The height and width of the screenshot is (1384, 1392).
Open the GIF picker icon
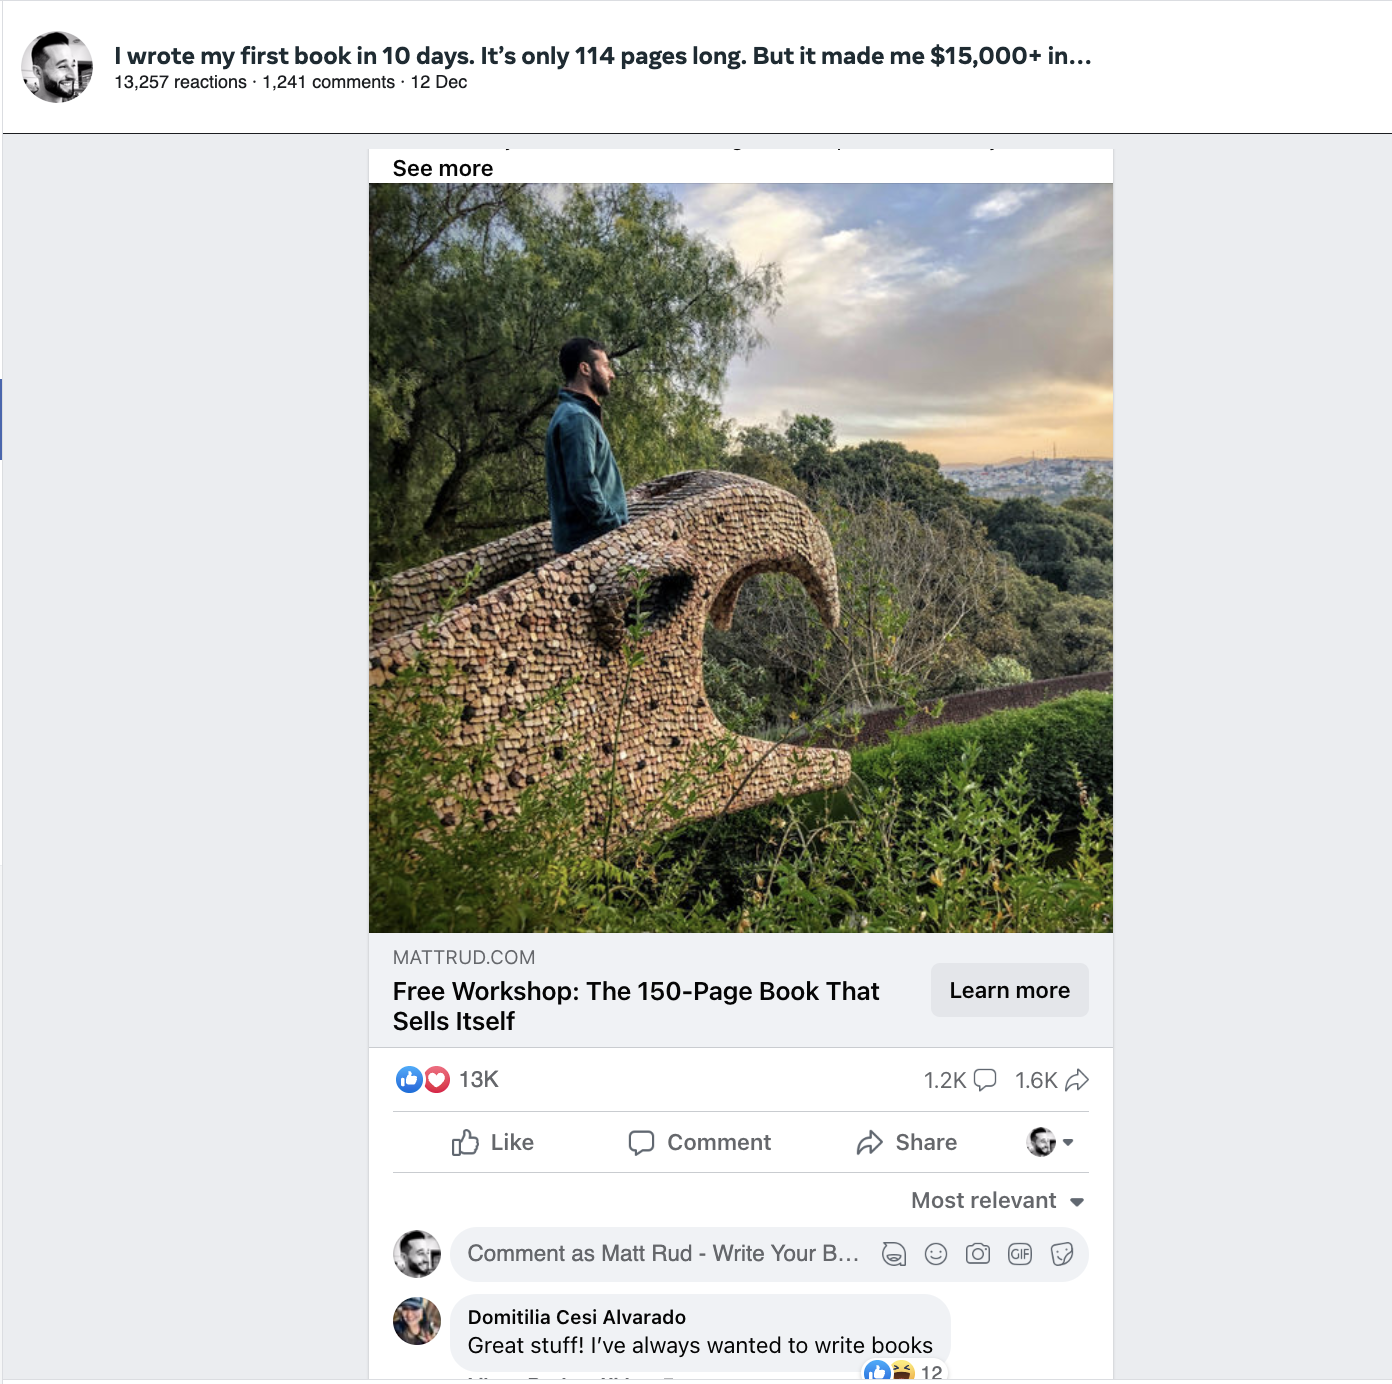pyautogui.click(x=1020, y=1254)
